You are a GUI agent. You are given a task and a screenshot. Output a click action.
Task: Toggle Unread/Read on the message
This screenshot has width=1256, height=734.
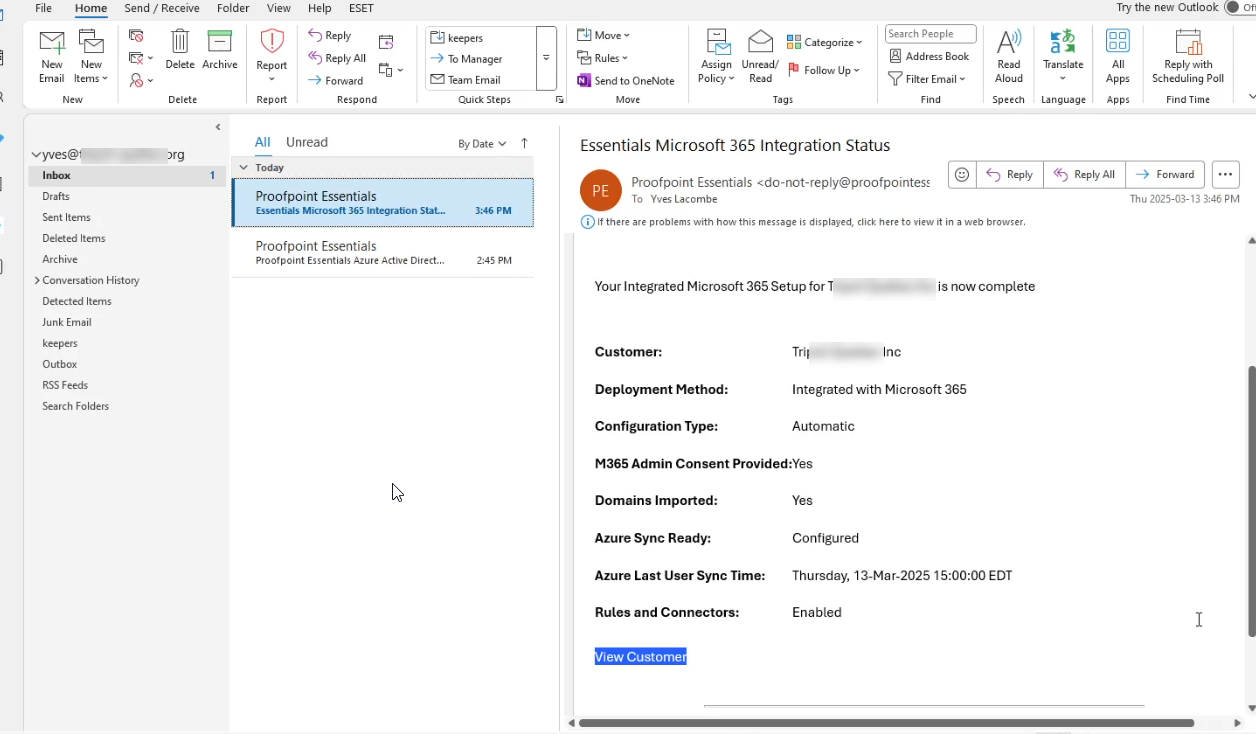coord(760,57)
